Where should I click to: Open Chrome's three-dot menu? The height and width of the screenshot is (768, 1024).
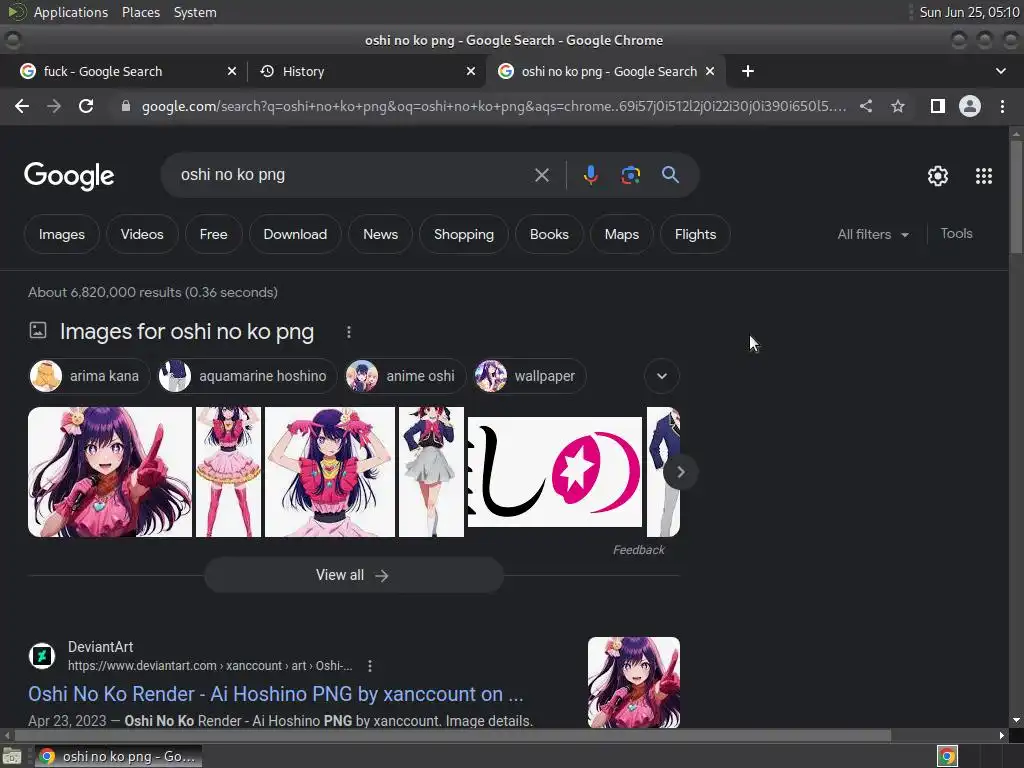pyautogui.click(x=1002, y=106)
